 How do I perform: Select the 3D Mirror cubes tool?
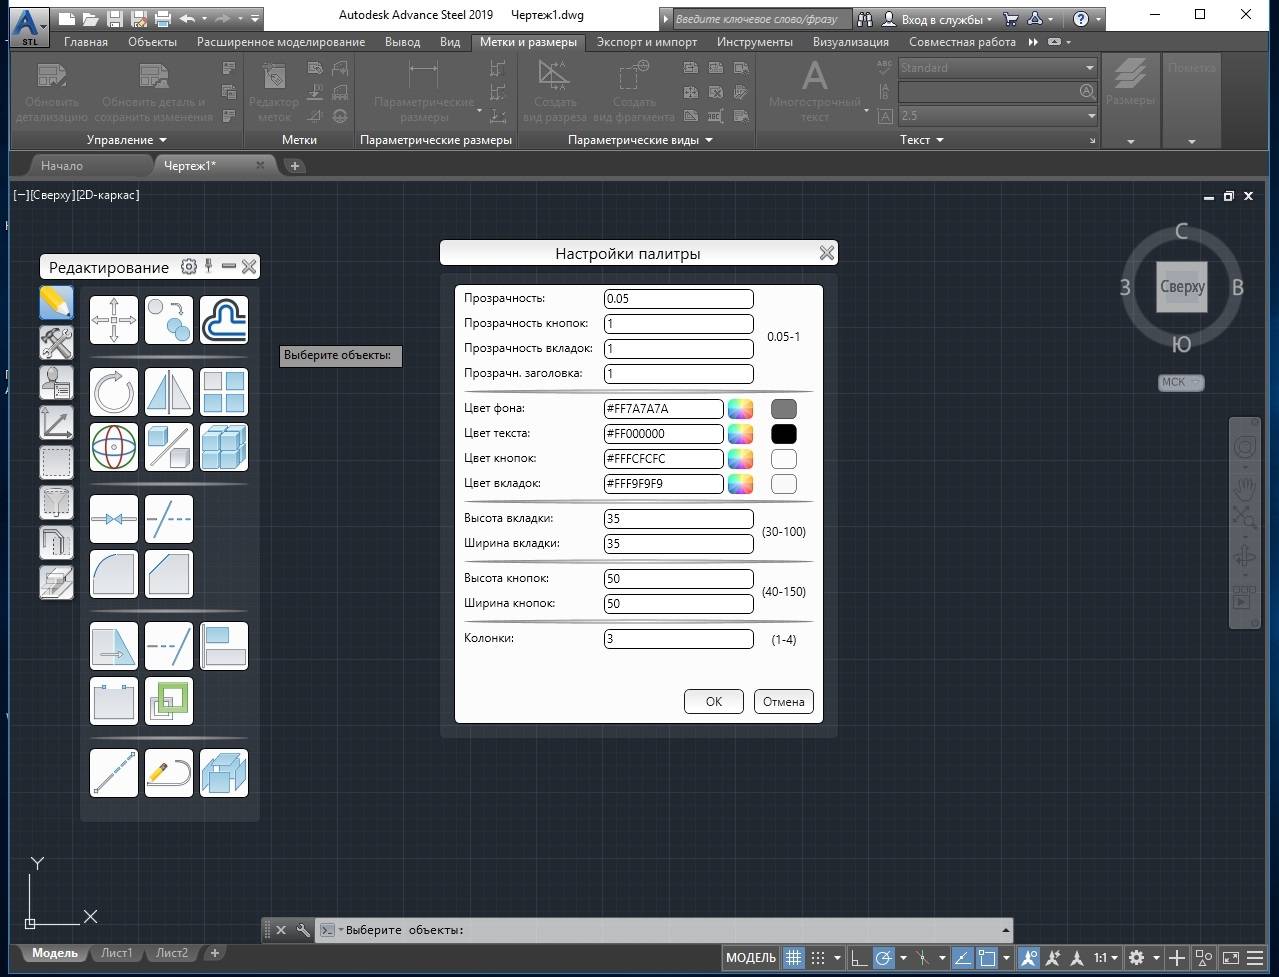click(x=169, y=447)
